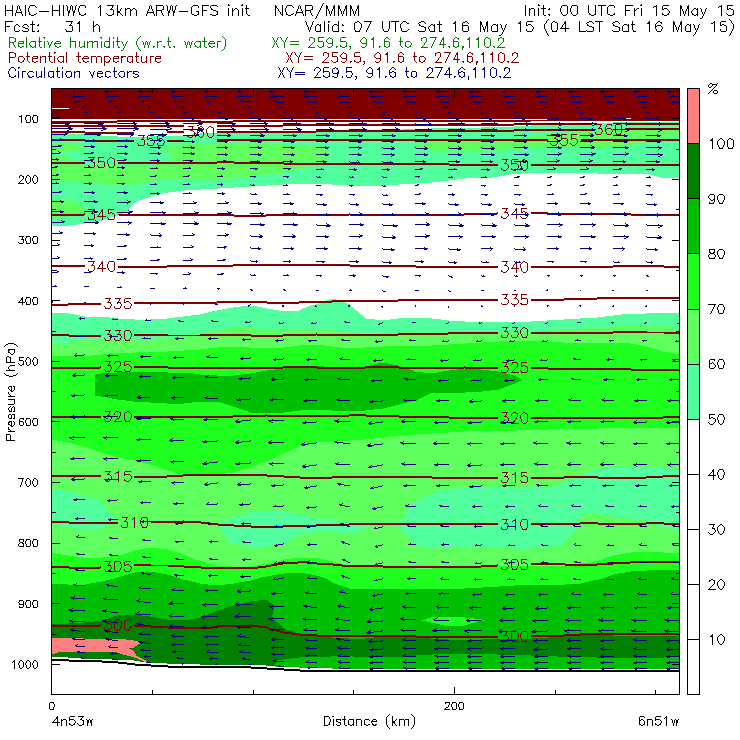Screen dimensions: 740x740
Task: Click the dark maroon band at the plot top
Action: tap(365, 104)
